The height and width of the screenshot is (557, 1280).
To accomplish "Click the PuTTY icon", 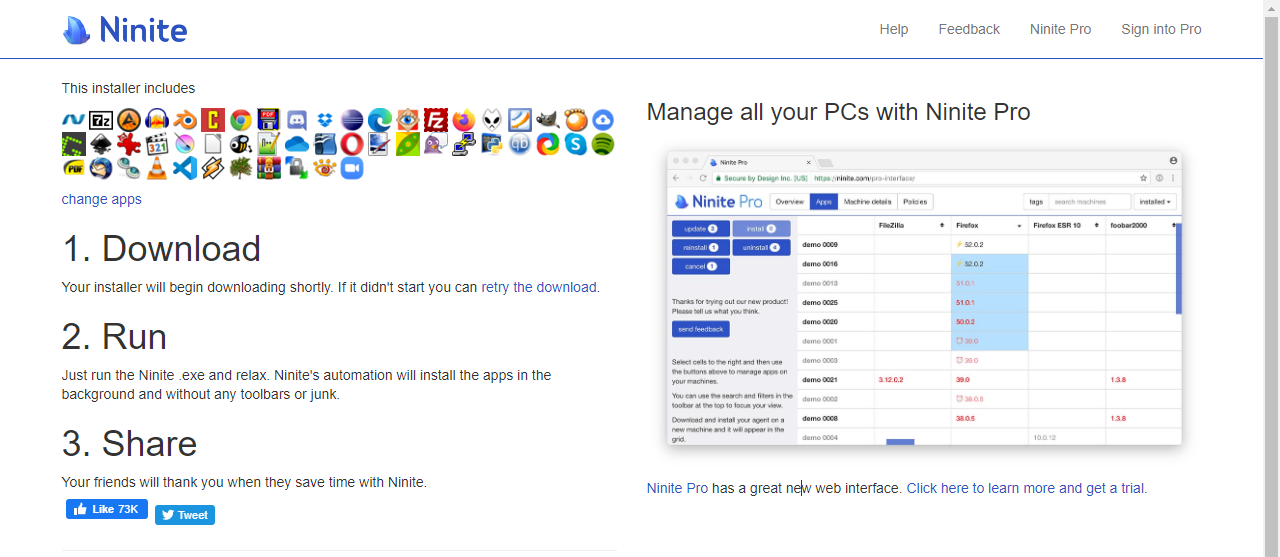I will click(x=464, y=144).
